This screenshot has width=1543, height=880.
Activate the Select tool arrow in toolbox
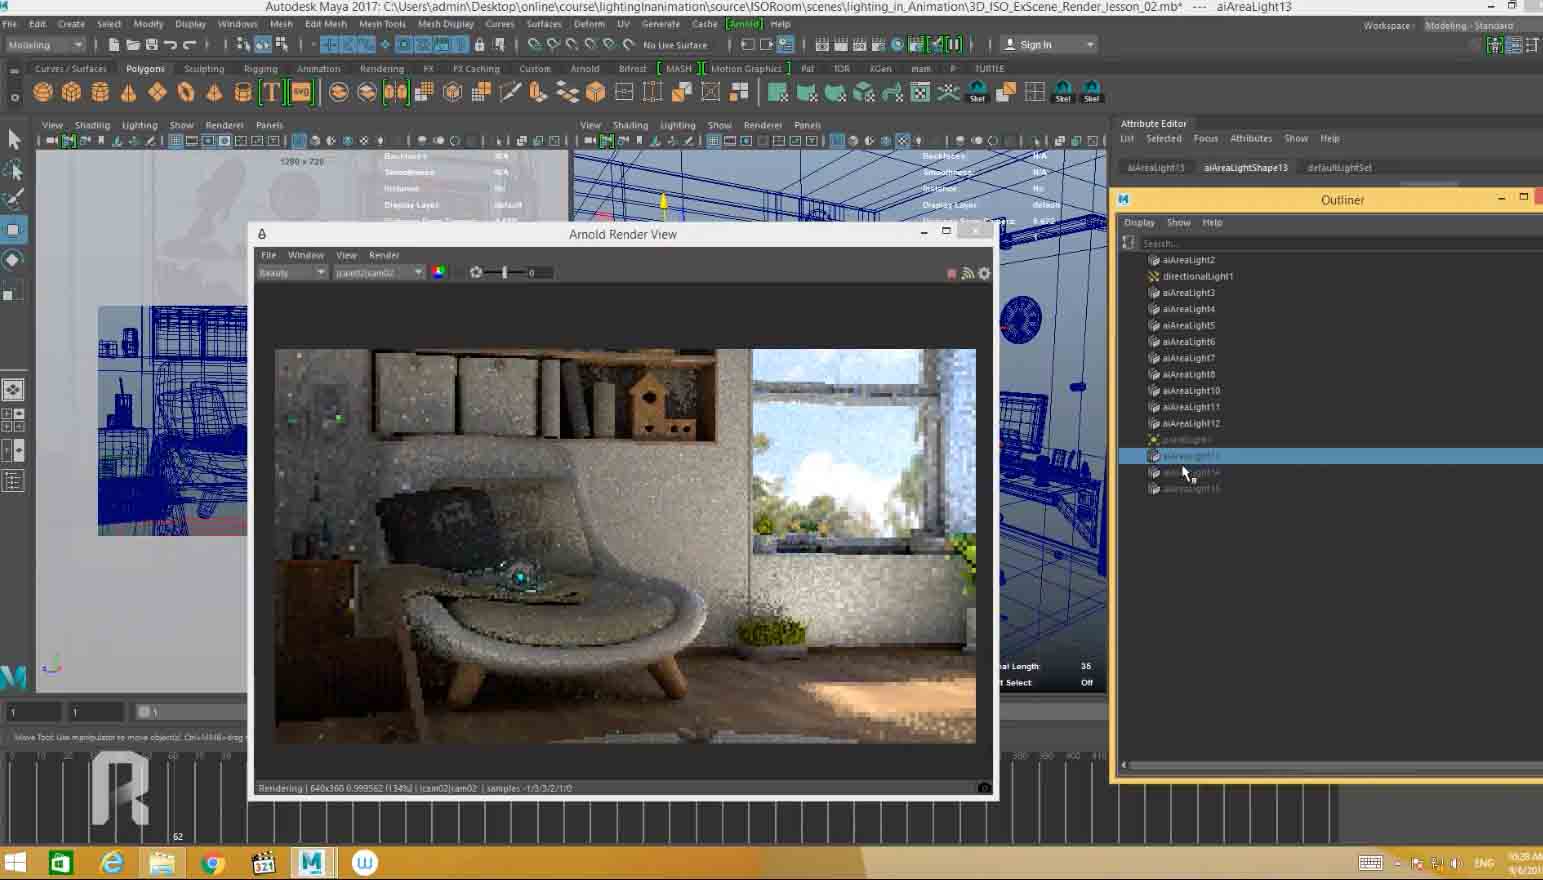(14, 140)
